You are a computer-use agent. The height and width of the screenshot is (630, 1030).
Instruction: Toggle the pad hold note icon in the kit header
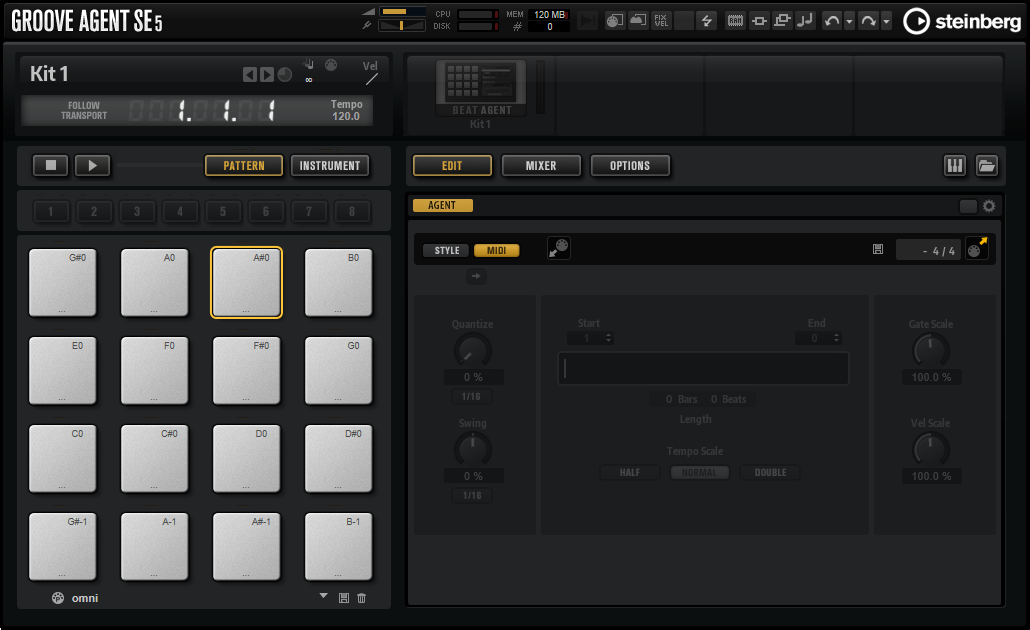tap(308, 64)
